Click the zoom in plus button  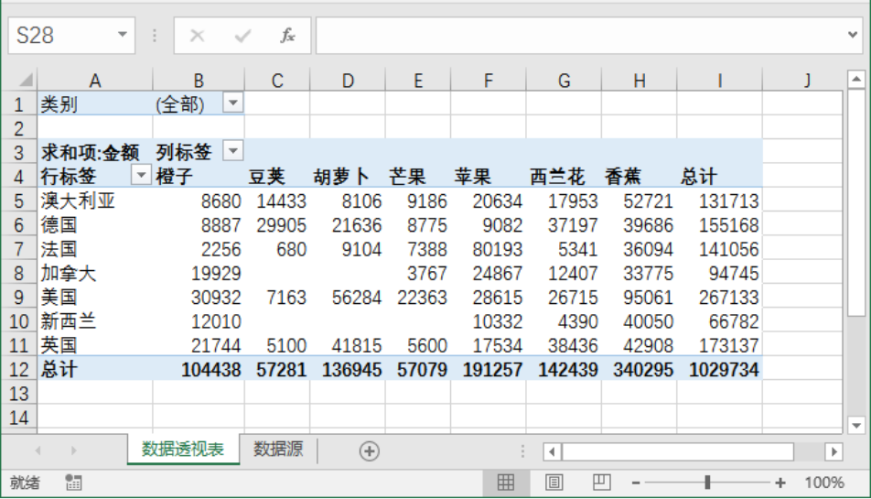point(780,482)
